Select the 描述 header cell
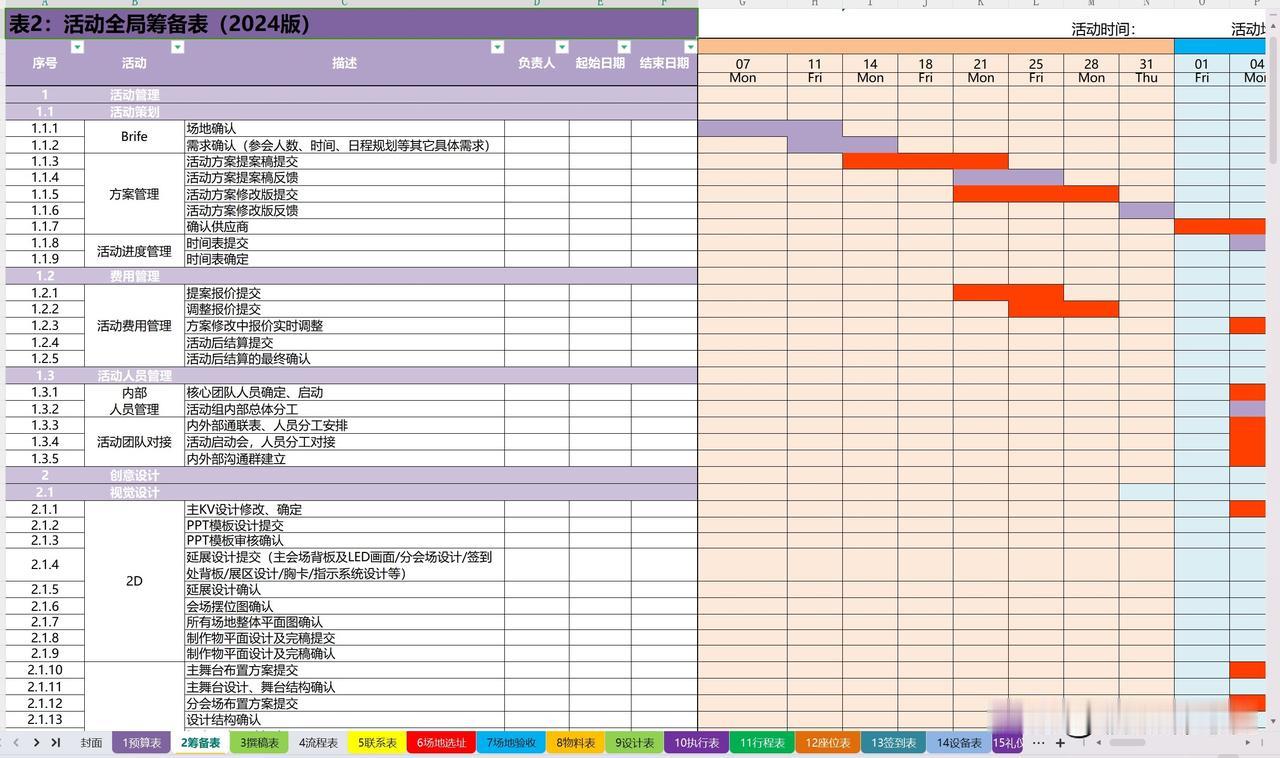This screenshot has width=1280, height=758. coord(344,63)
